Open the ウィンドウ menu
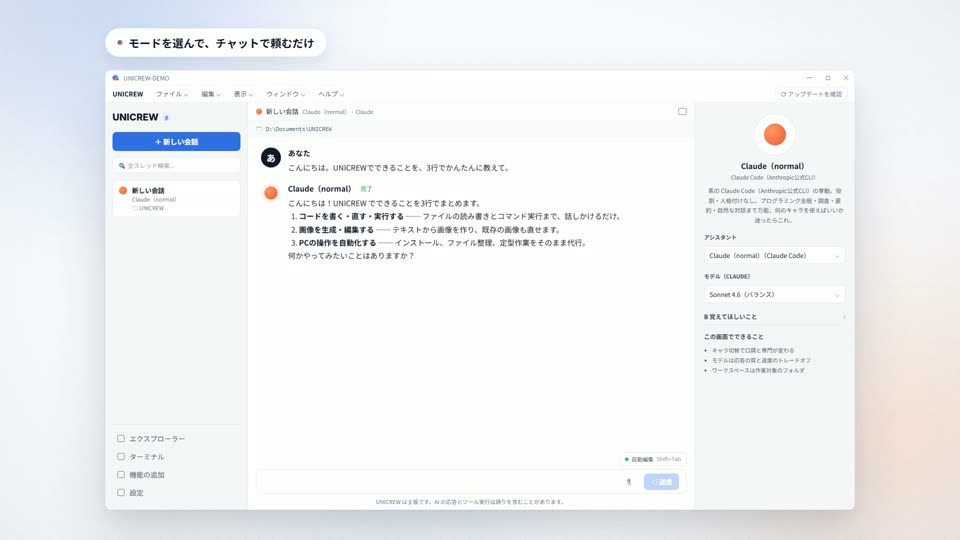960x540 pixels. [285, 94]
